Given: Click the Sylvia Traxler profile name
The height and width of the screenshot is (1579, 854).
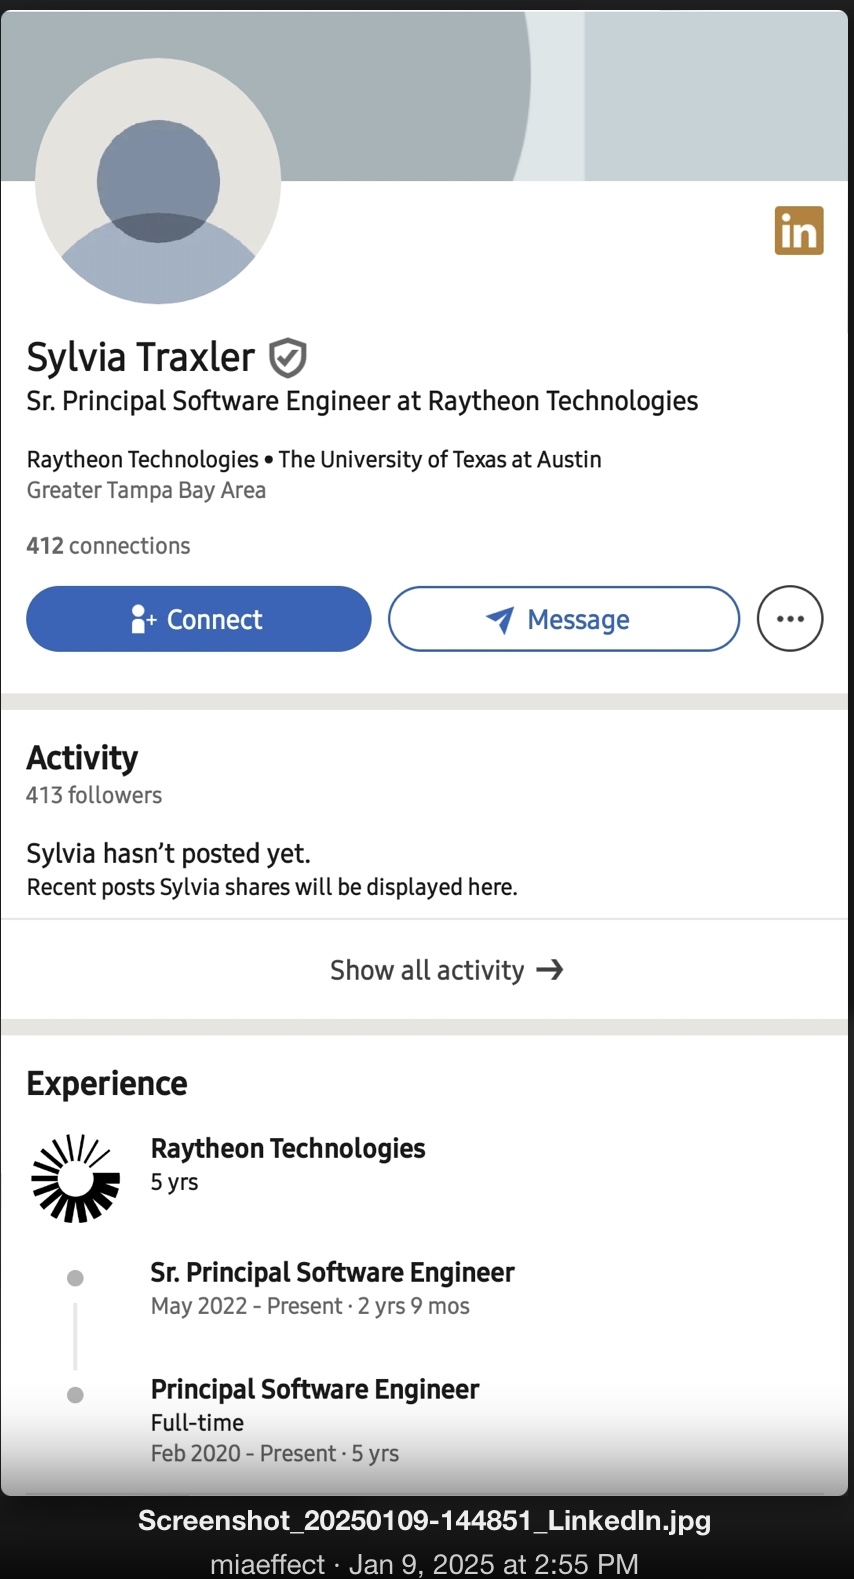Looking at the screenshot, I should pyautogui.click(x=141, y=358).
